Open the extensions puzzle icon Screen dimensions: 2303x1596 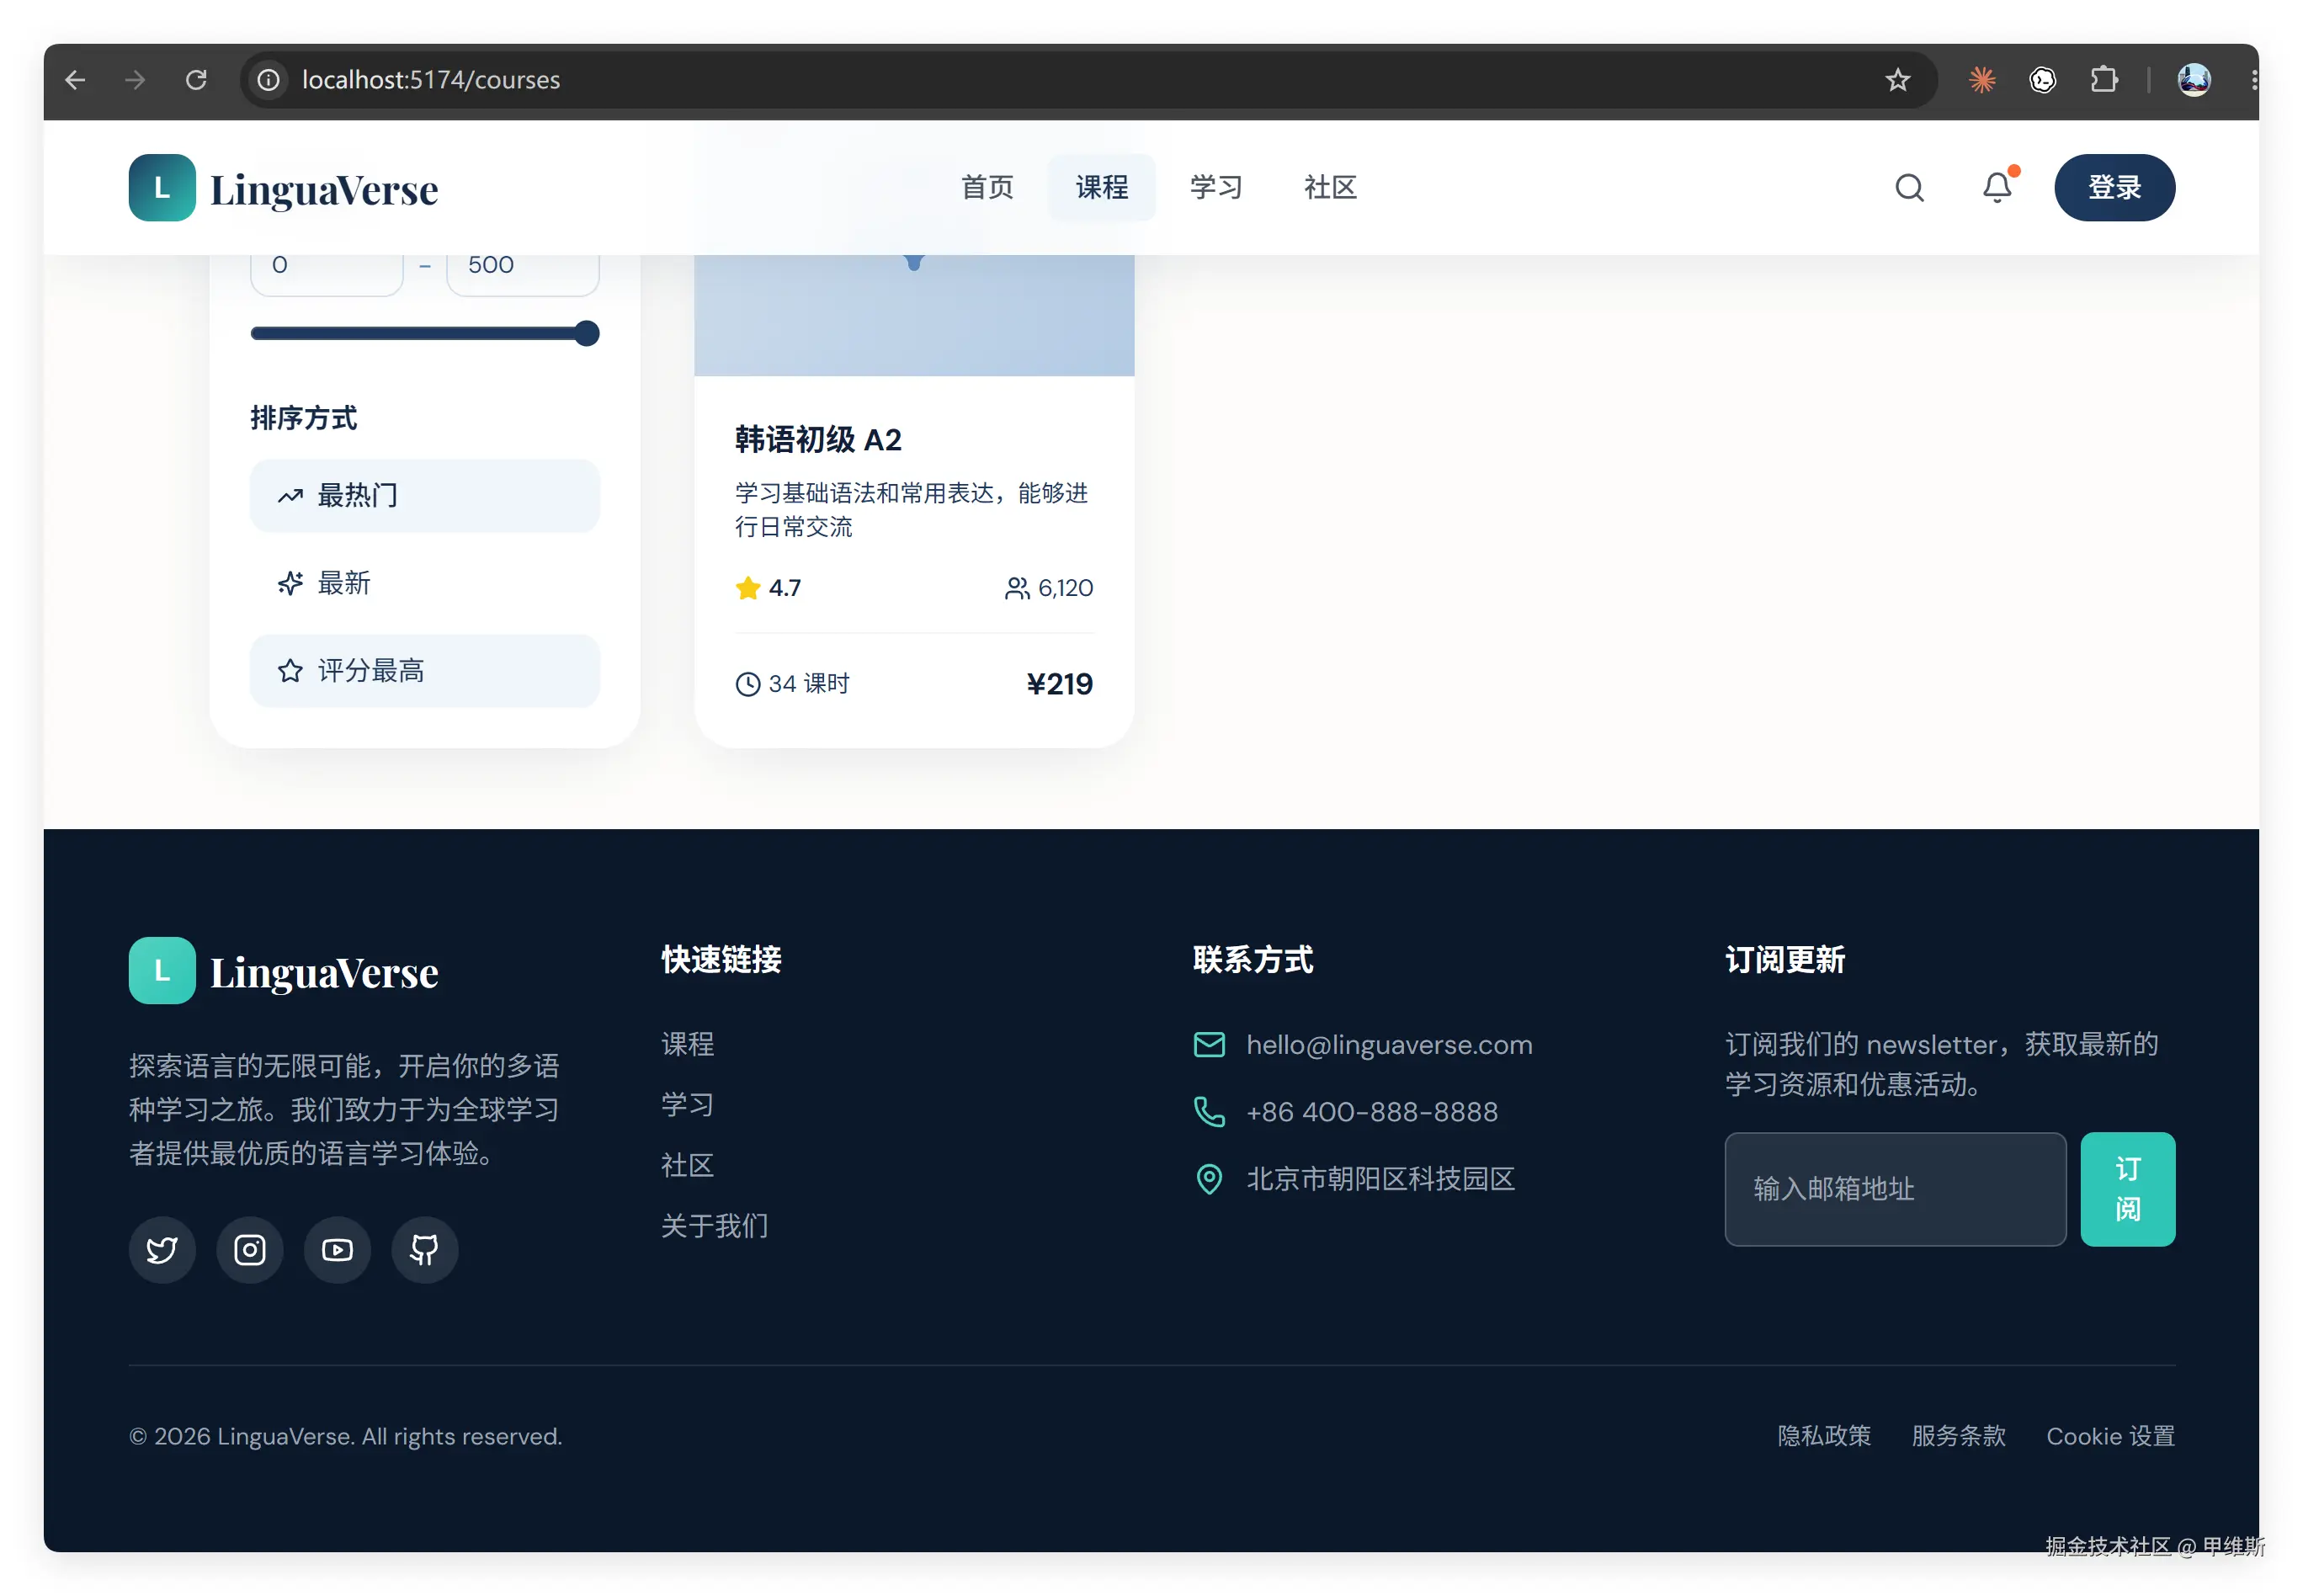pos(2103,80)
